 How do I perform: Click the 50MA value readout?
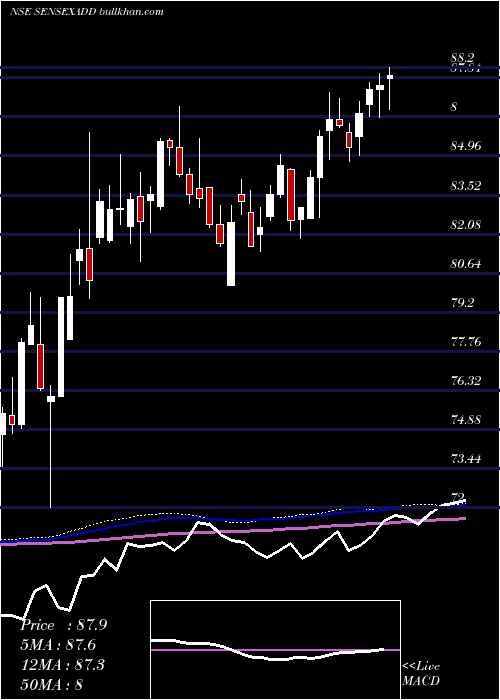click(52, 684)
